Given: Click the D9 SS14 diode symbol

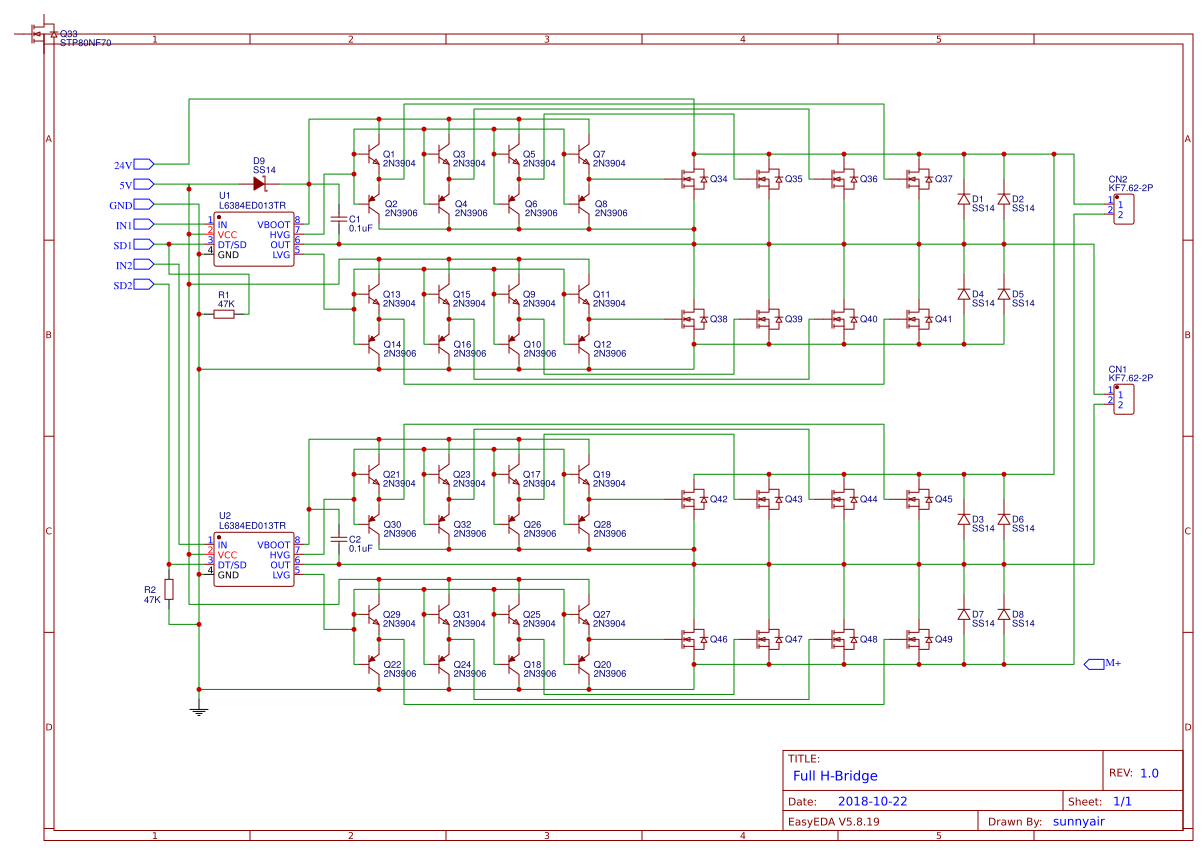Looking at the screenshot, I should point(259,184).
